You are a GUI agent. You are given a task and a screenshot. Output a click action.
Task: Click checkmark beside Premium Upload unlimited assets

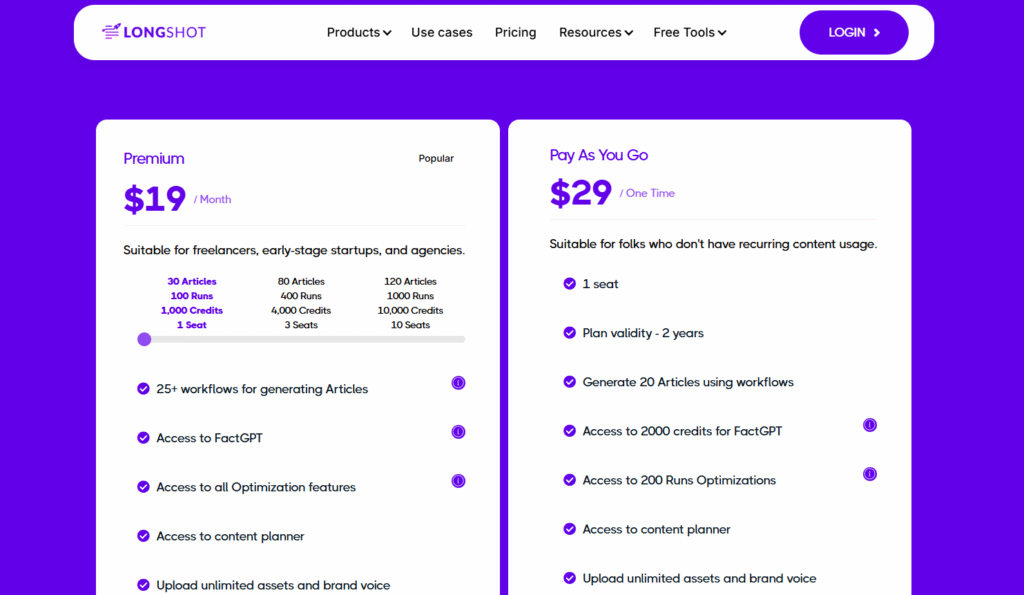(x=143, y=585)
